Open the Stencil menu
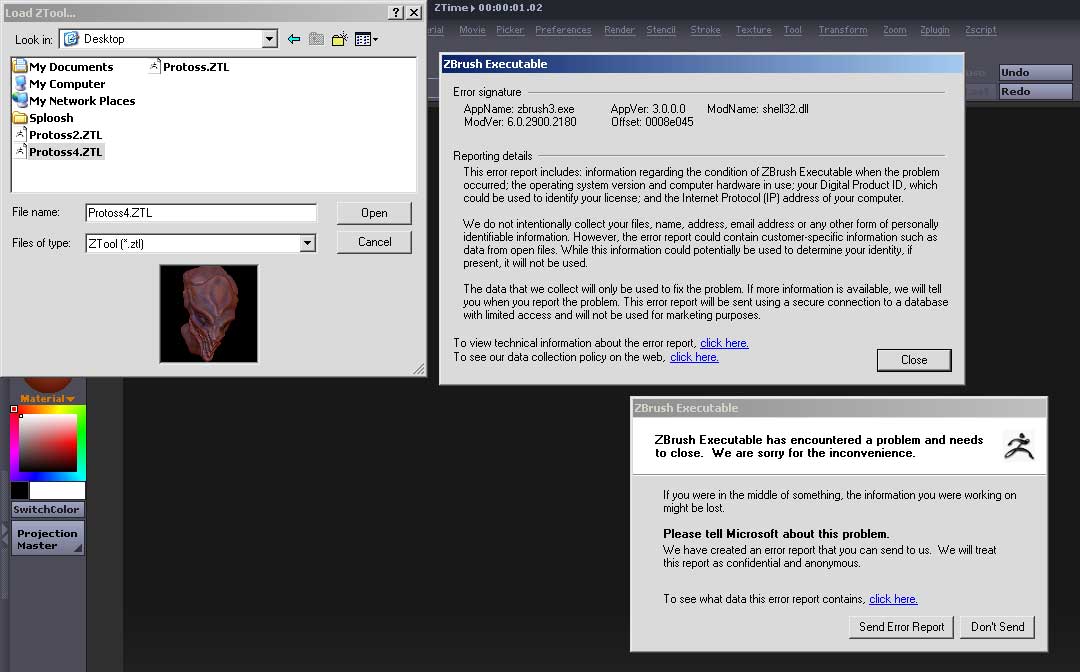This screenshot has width=1080, height=672. point(661,30)
